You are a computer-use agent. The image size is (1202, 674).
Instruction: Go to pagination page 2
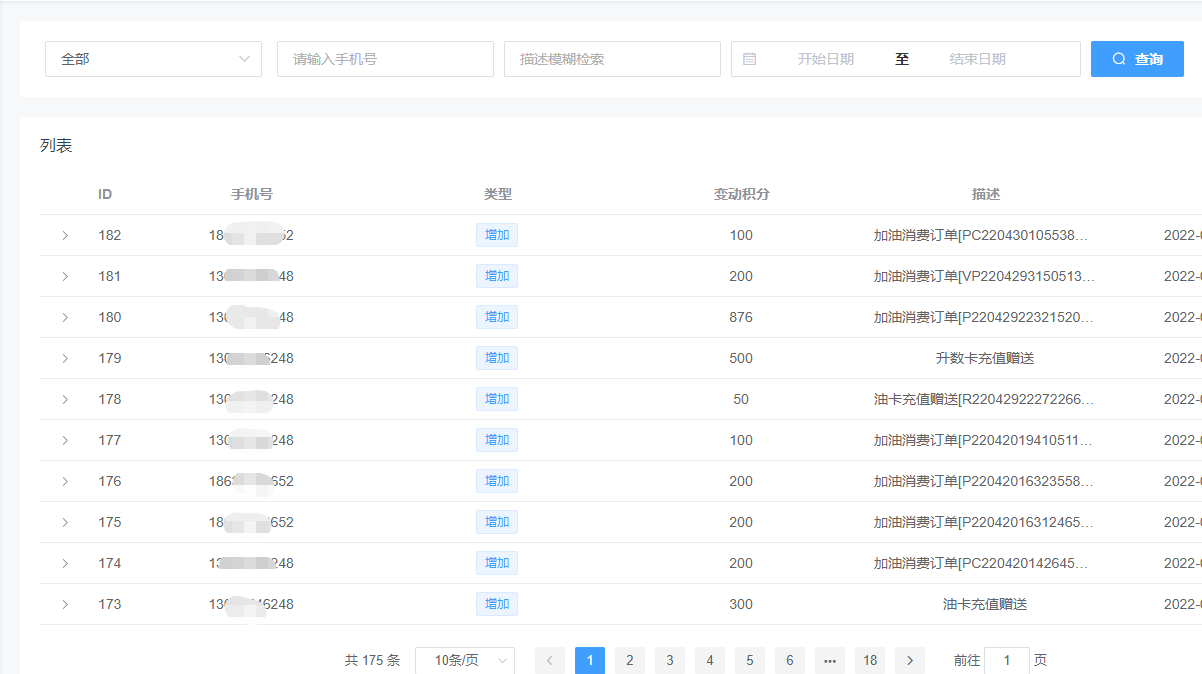click(x=630, y=660)
